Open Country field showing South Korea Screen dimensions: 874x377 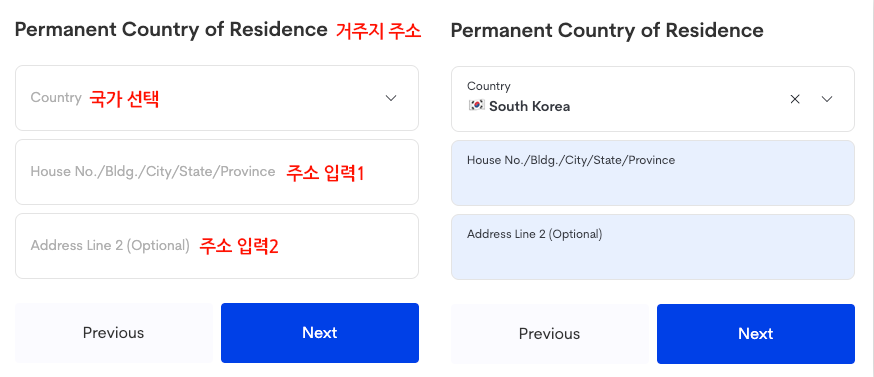tap(653, 99)
